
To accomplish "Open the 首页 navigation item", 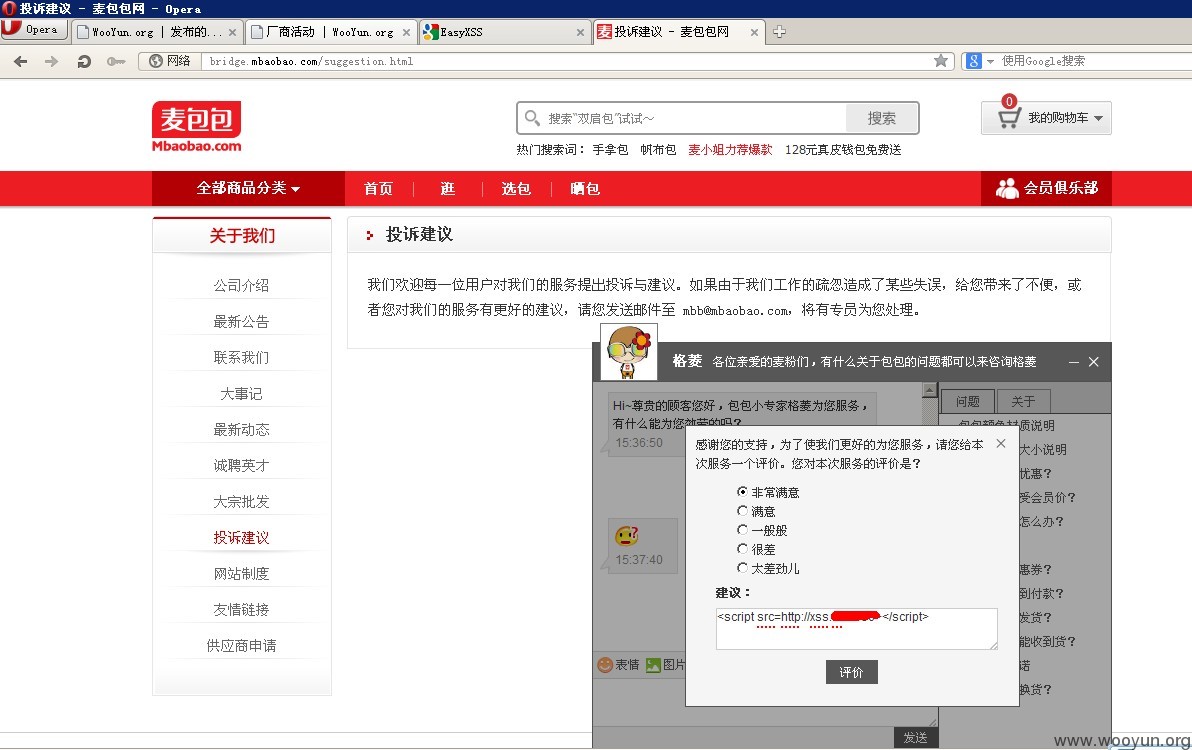I will [x=378, y=188].
